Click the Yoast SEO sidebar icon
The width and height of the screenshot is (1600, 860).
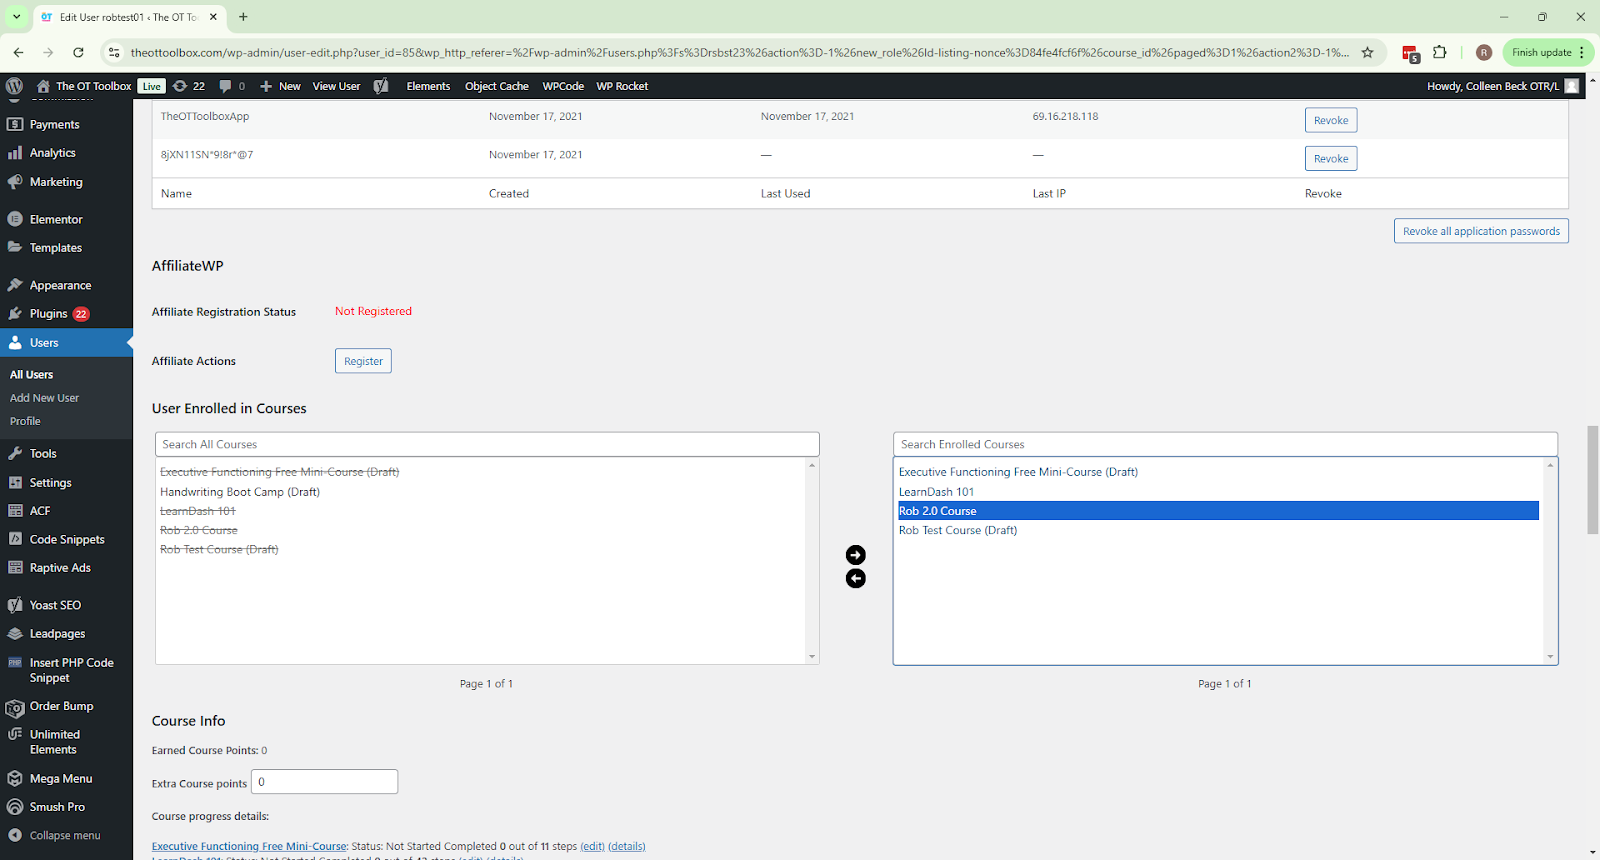(x=15, y=605)
